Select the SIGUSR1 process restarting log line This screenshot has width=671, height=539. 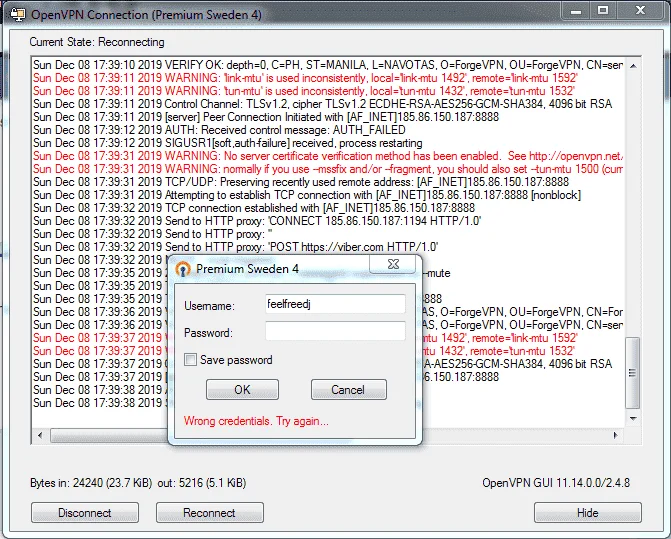[x=228, y=143]
